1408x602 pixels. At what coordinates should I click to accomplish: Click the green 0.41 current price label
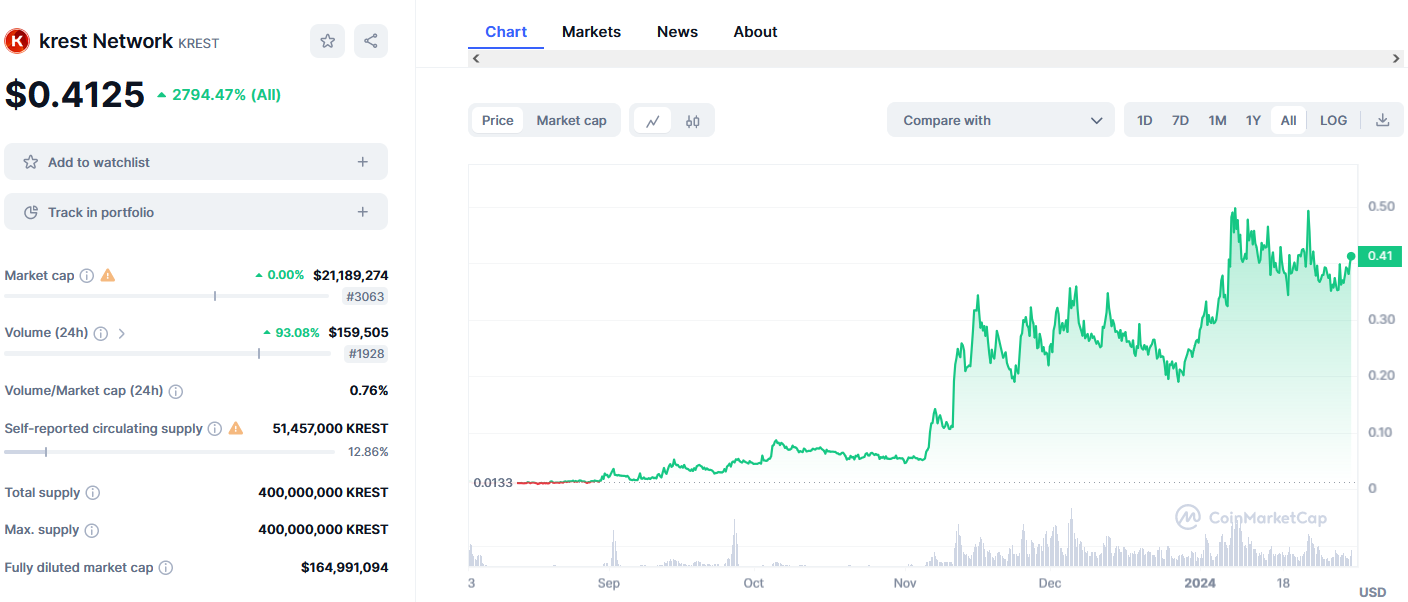[1380, 256]
